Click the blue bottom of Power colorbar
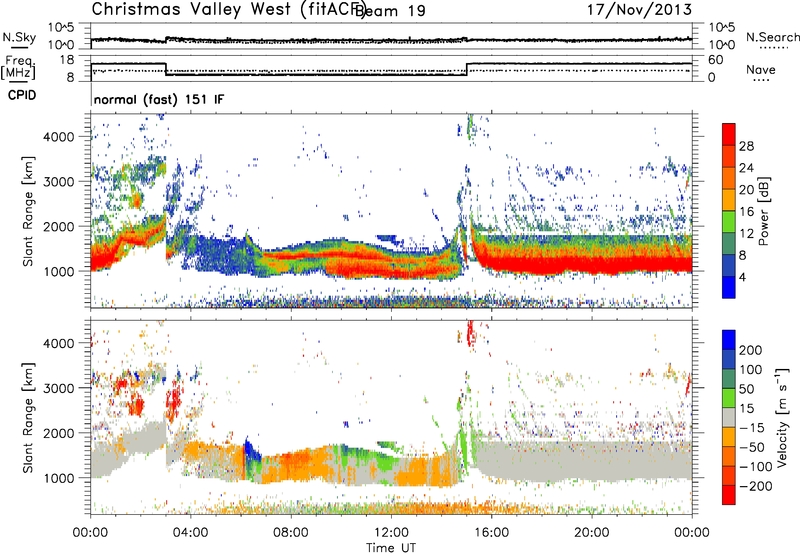The height and width of the screenshot is (554, 800). click(x=729, y=287)
